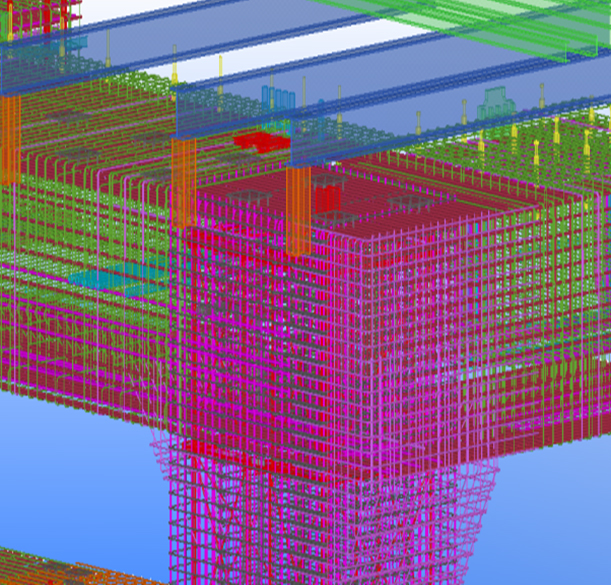
Task: Select the orange column in the center
Action: click(x=298, y=210)
